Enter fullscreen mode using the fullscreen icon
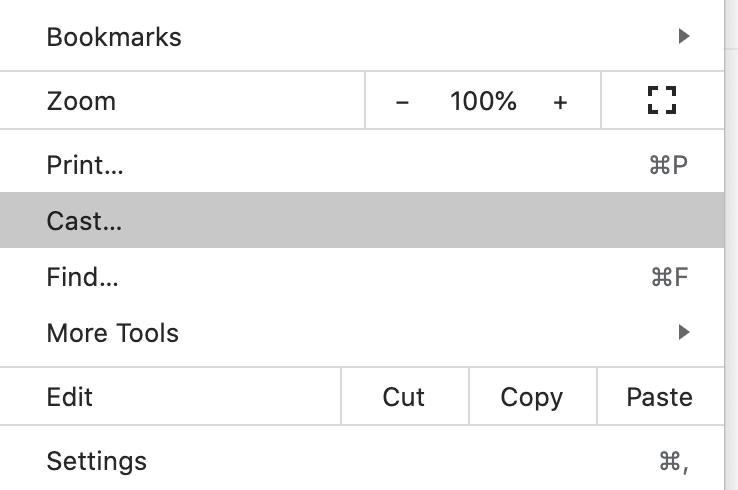The width and height of the screenshot is (738, 490). (x=662, y=101)
